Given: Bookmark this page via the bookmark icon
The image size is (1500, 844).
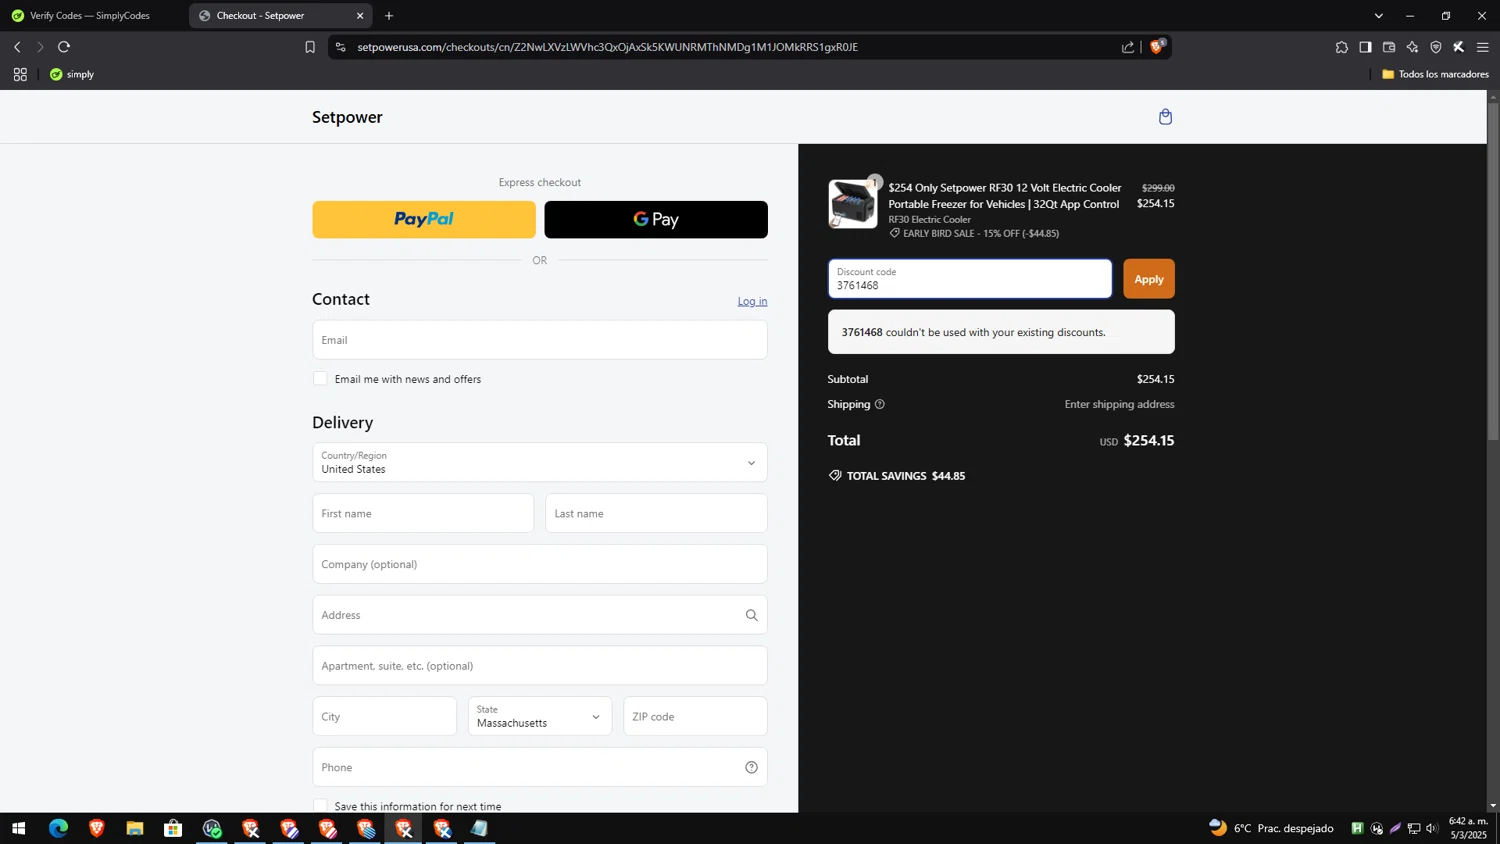Looking at the screenshot, I should [310, 47].
